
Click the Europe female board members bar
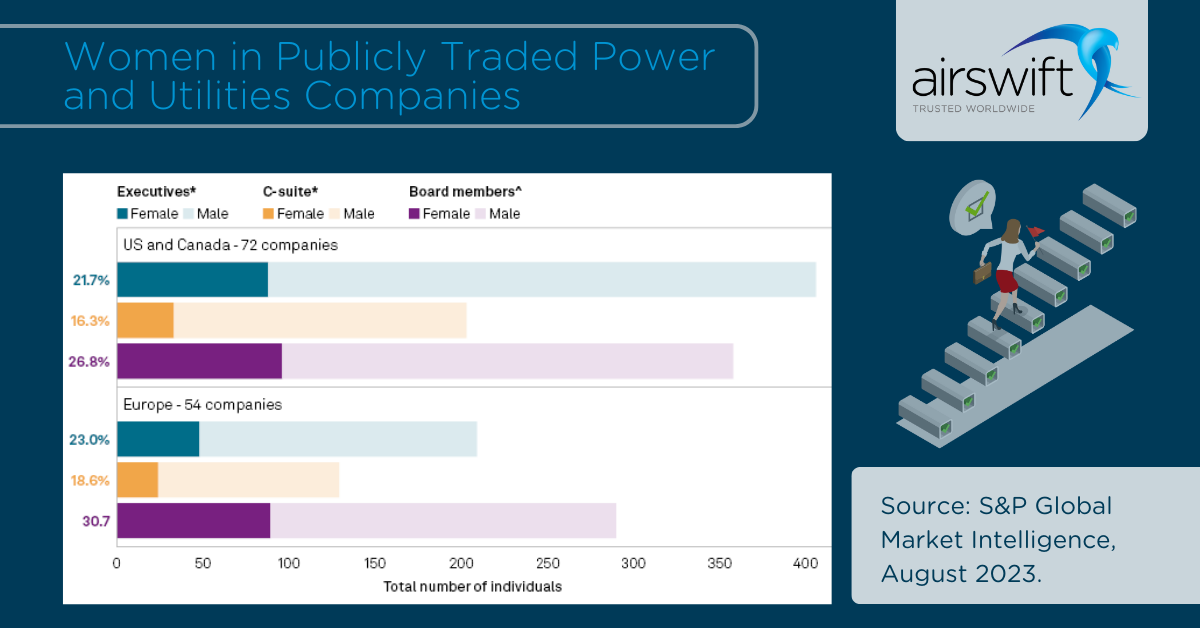click(193, 520)
